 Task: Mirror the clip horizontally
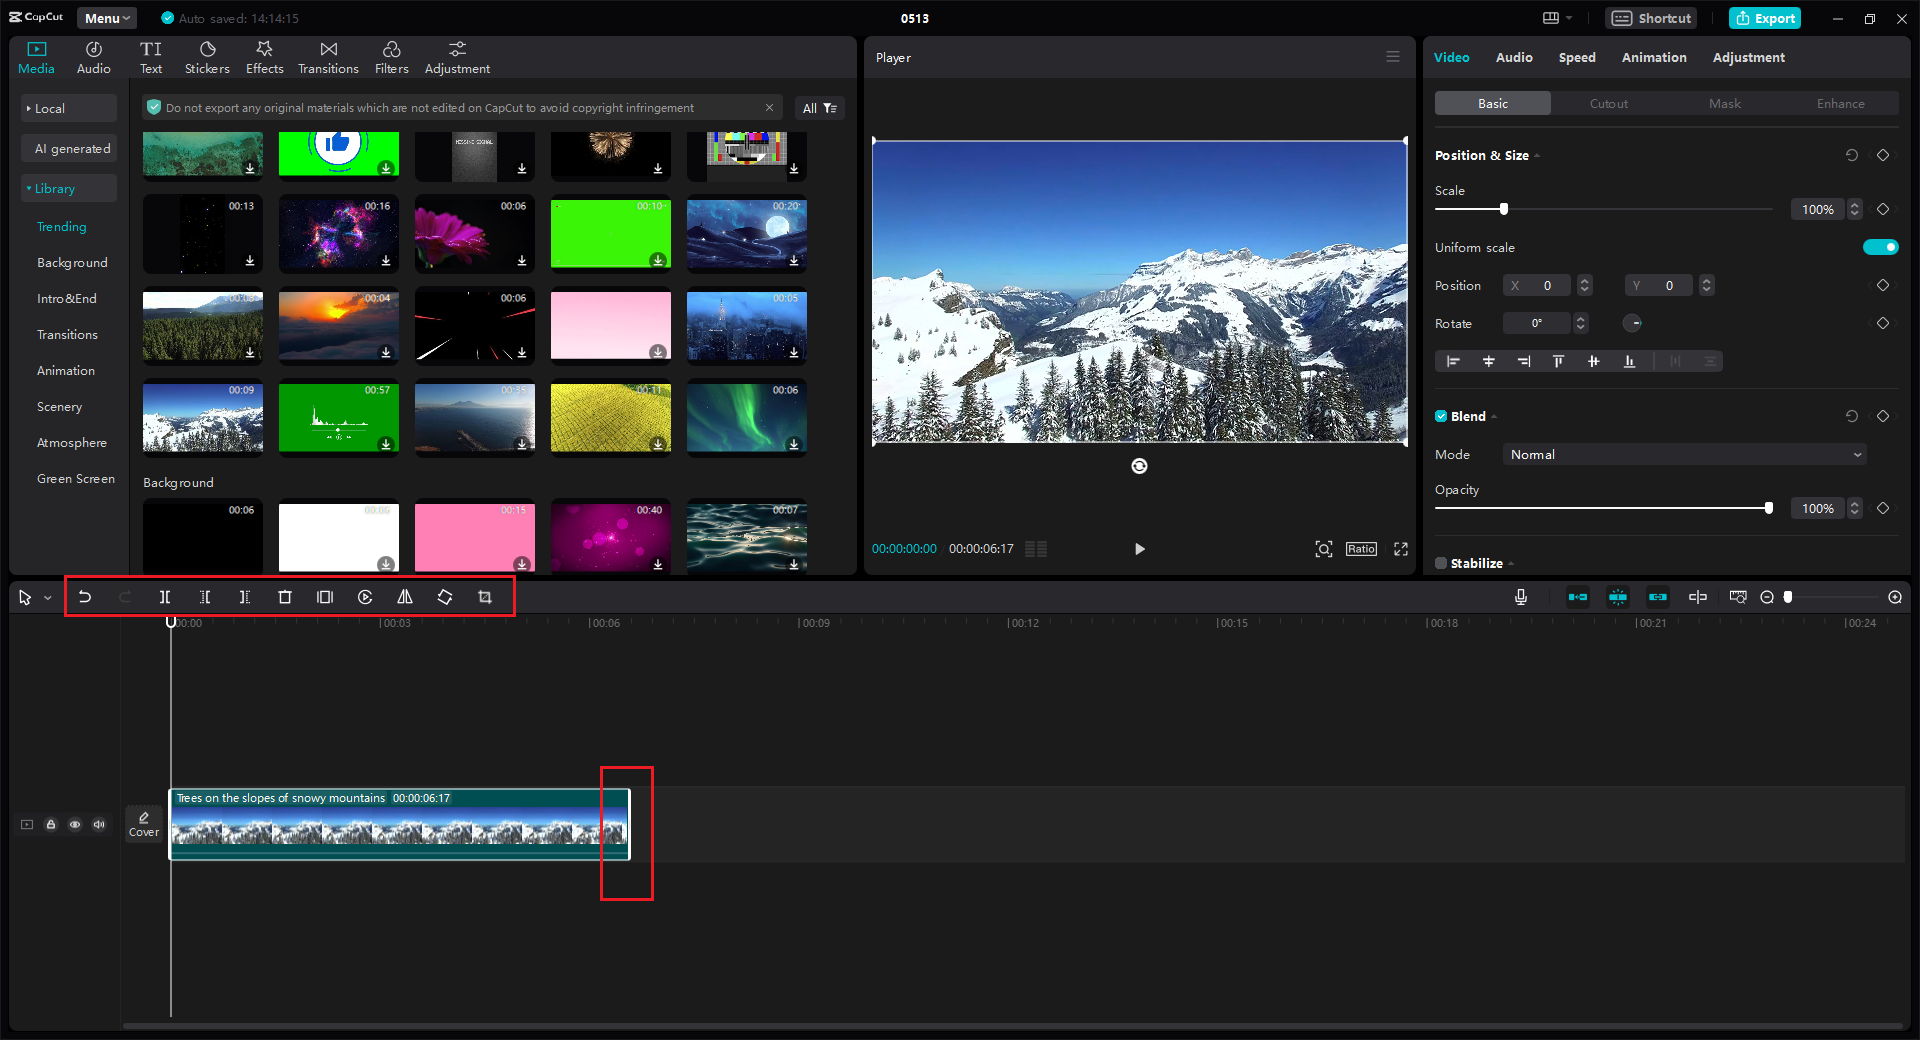click(x=405, y=597)
